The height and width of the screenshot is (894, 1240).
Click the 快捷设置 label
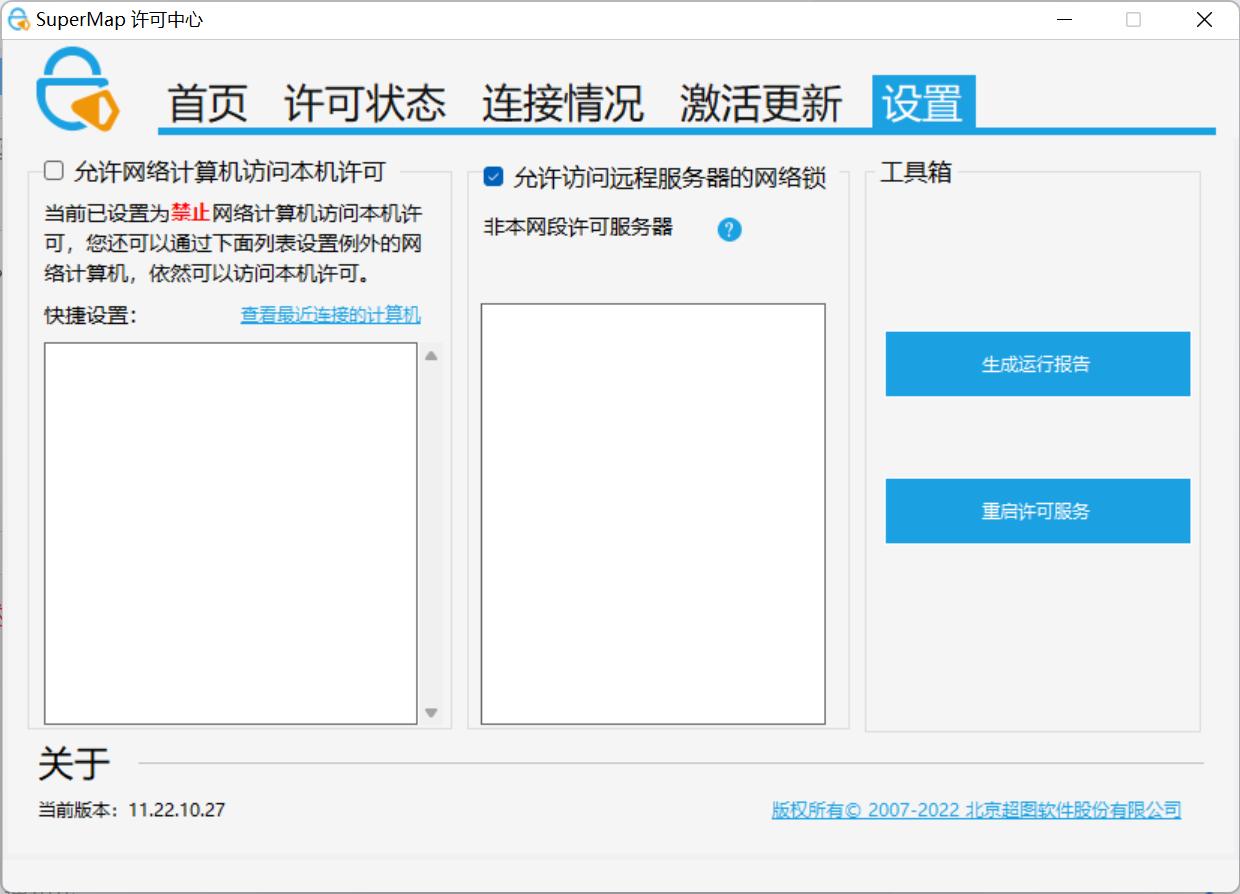[x=90, y=315]
